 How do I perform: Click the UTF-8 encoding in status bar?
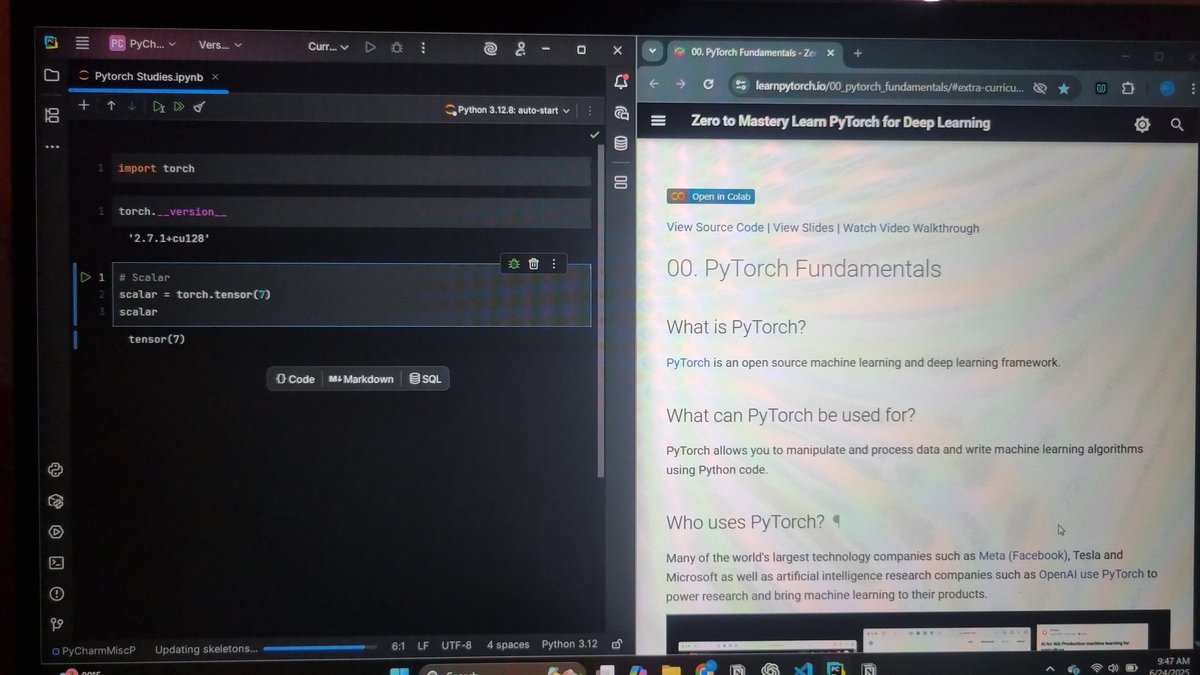tap(456, 645)
